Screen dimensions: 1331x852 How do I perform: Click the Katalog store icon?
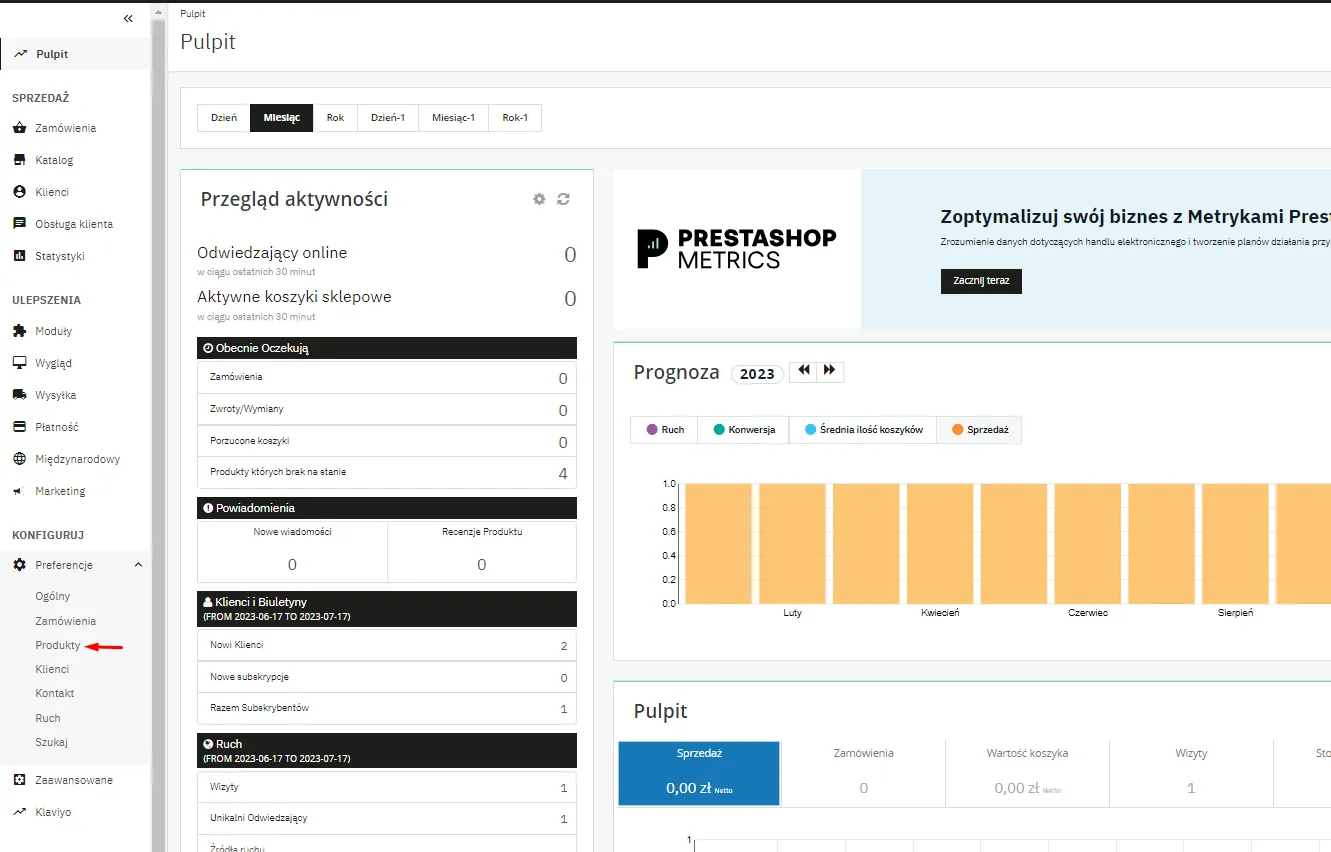[x=19, y=160]
